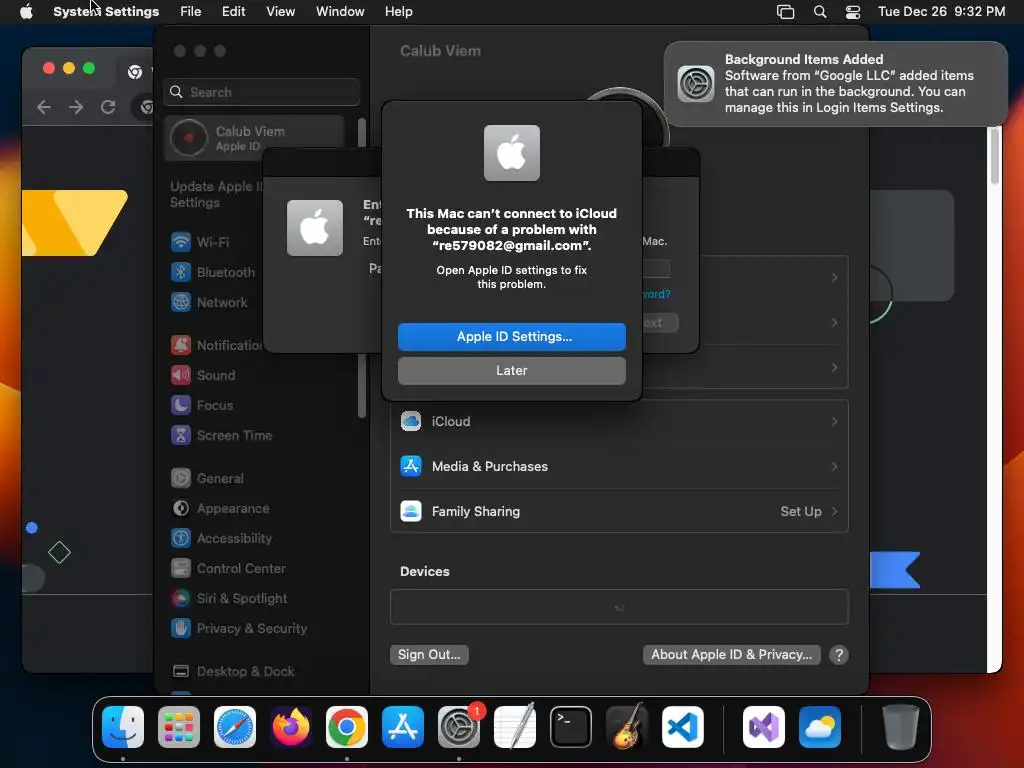Click the Stage Manager menu bar icon
1024x768 pixels.
point(786,12)
